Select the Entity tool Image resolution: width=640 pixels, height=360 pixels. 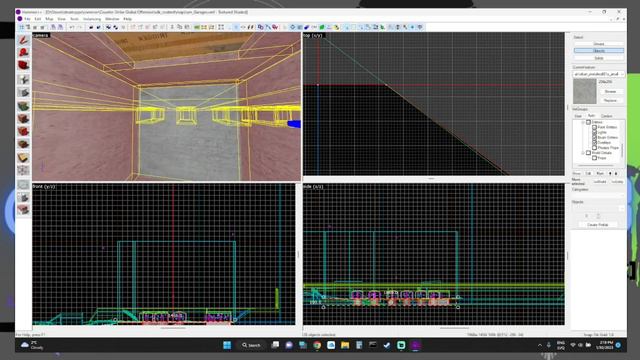(x=23, y=79)
